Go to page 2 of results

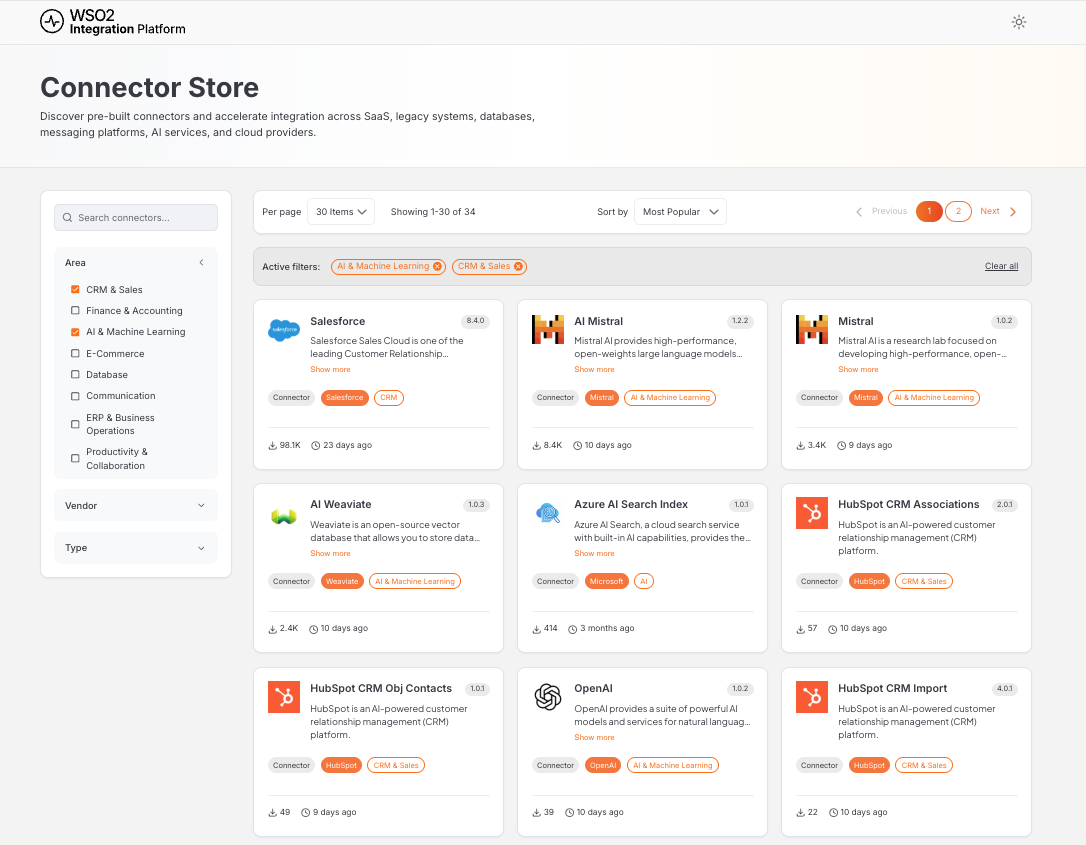[x=958, y=211]
